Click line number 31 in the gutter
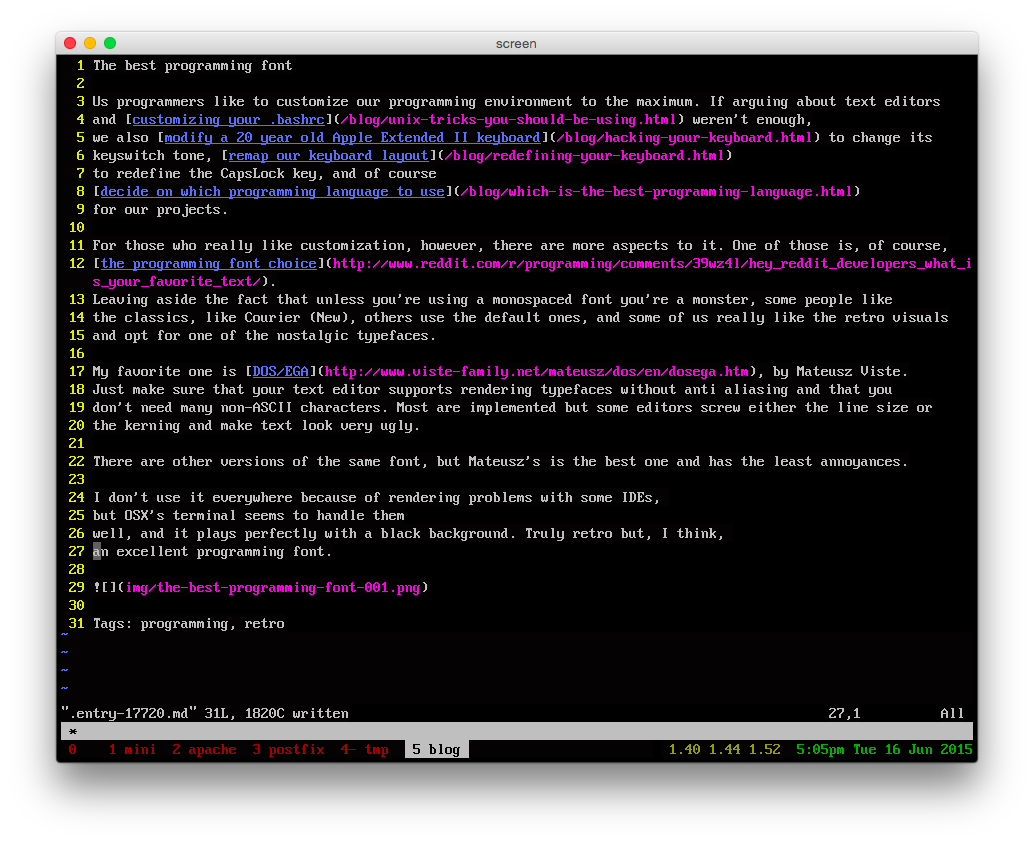This screenshot has width=1034, height=843. click(76, 623)
